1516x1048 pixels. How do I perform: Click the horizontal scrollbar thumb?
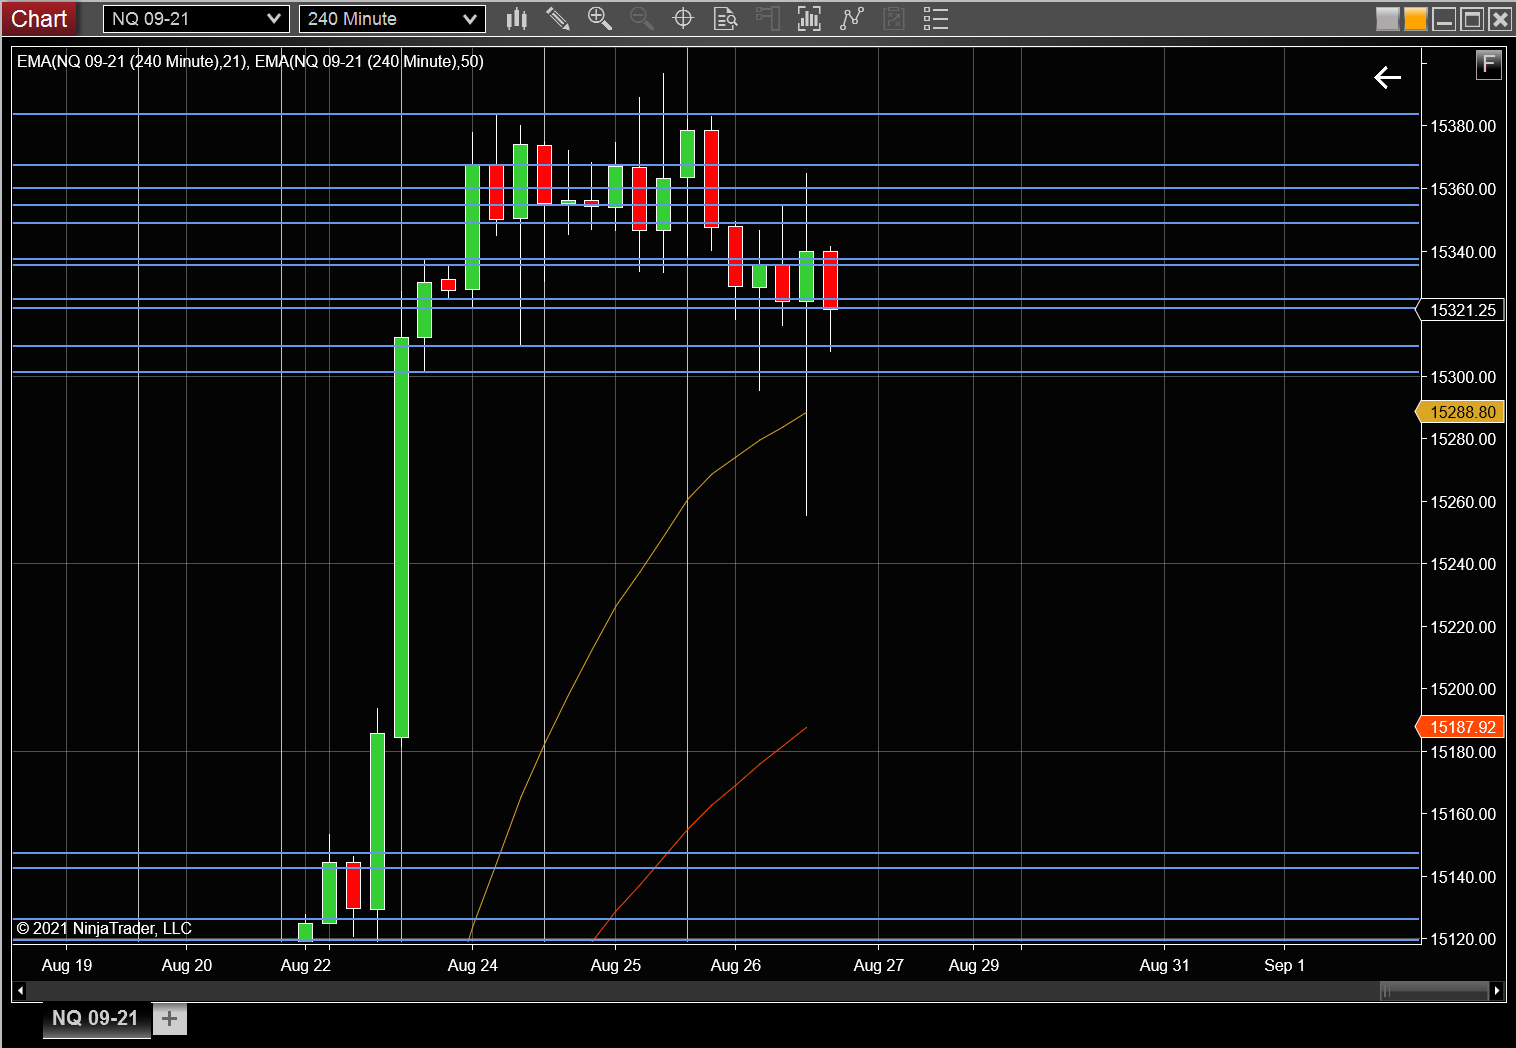(x=1434, y=991)
